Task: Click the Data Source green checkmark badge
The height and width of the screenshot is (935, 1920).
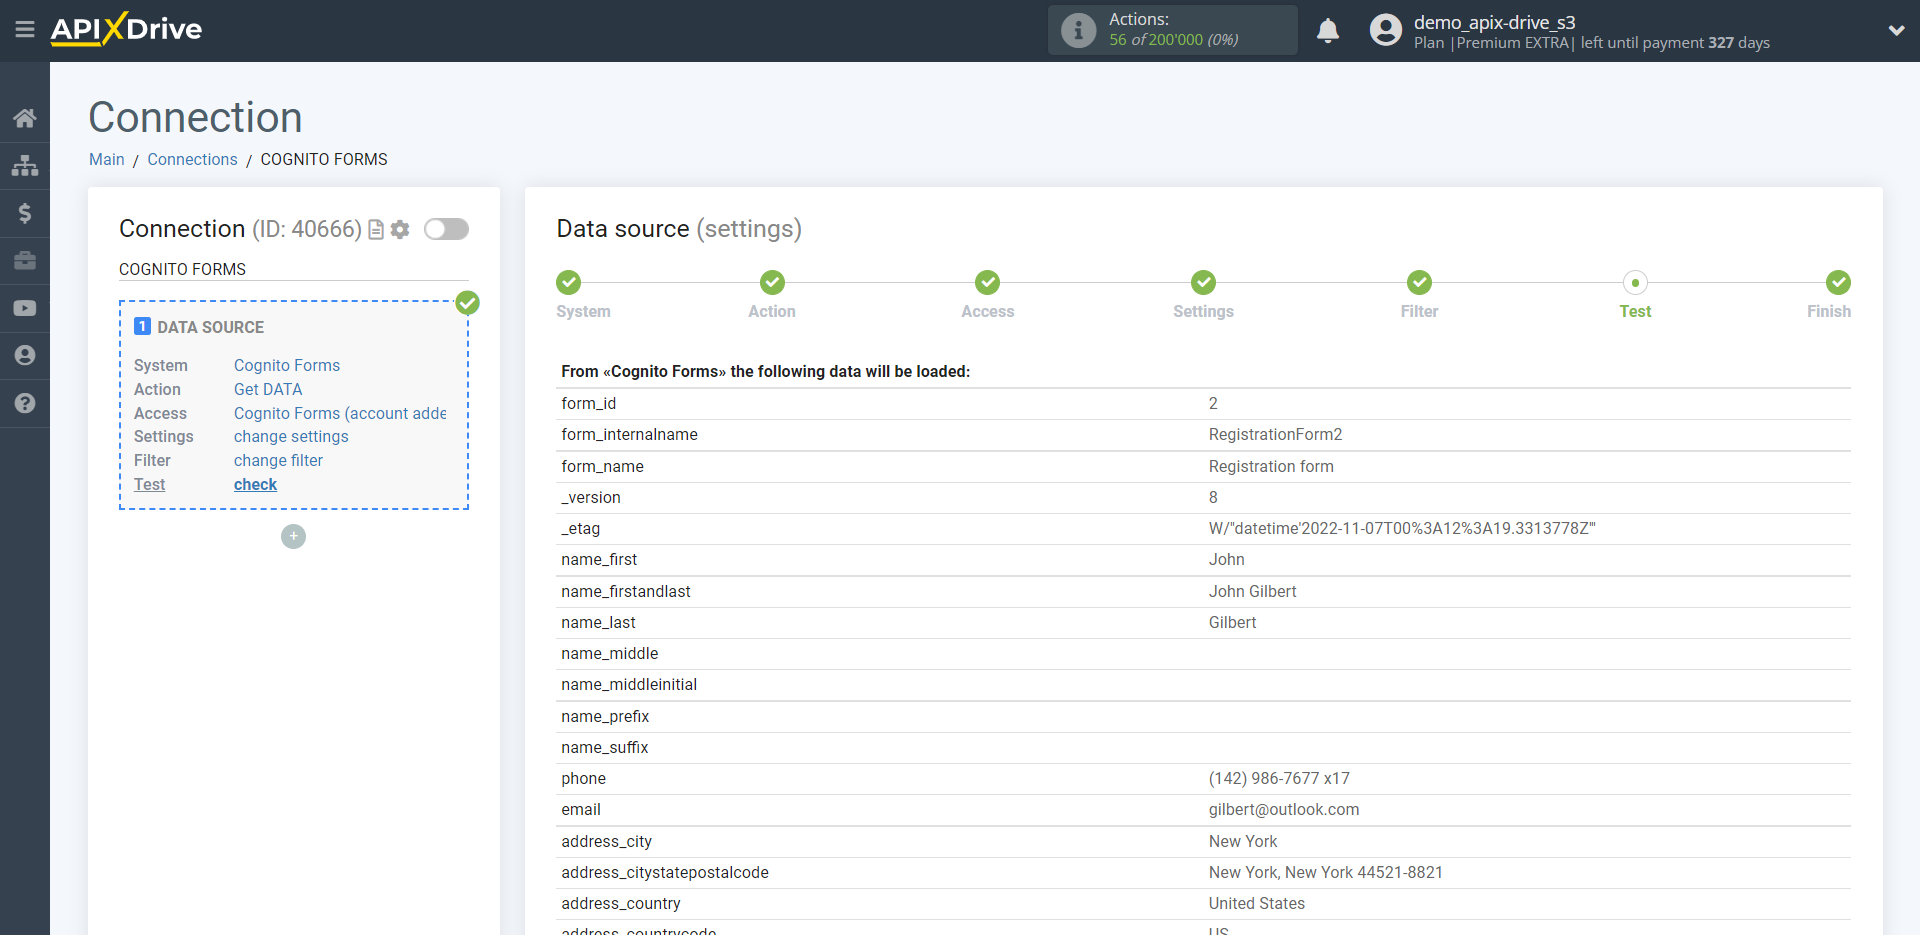Action: [467, 302]
